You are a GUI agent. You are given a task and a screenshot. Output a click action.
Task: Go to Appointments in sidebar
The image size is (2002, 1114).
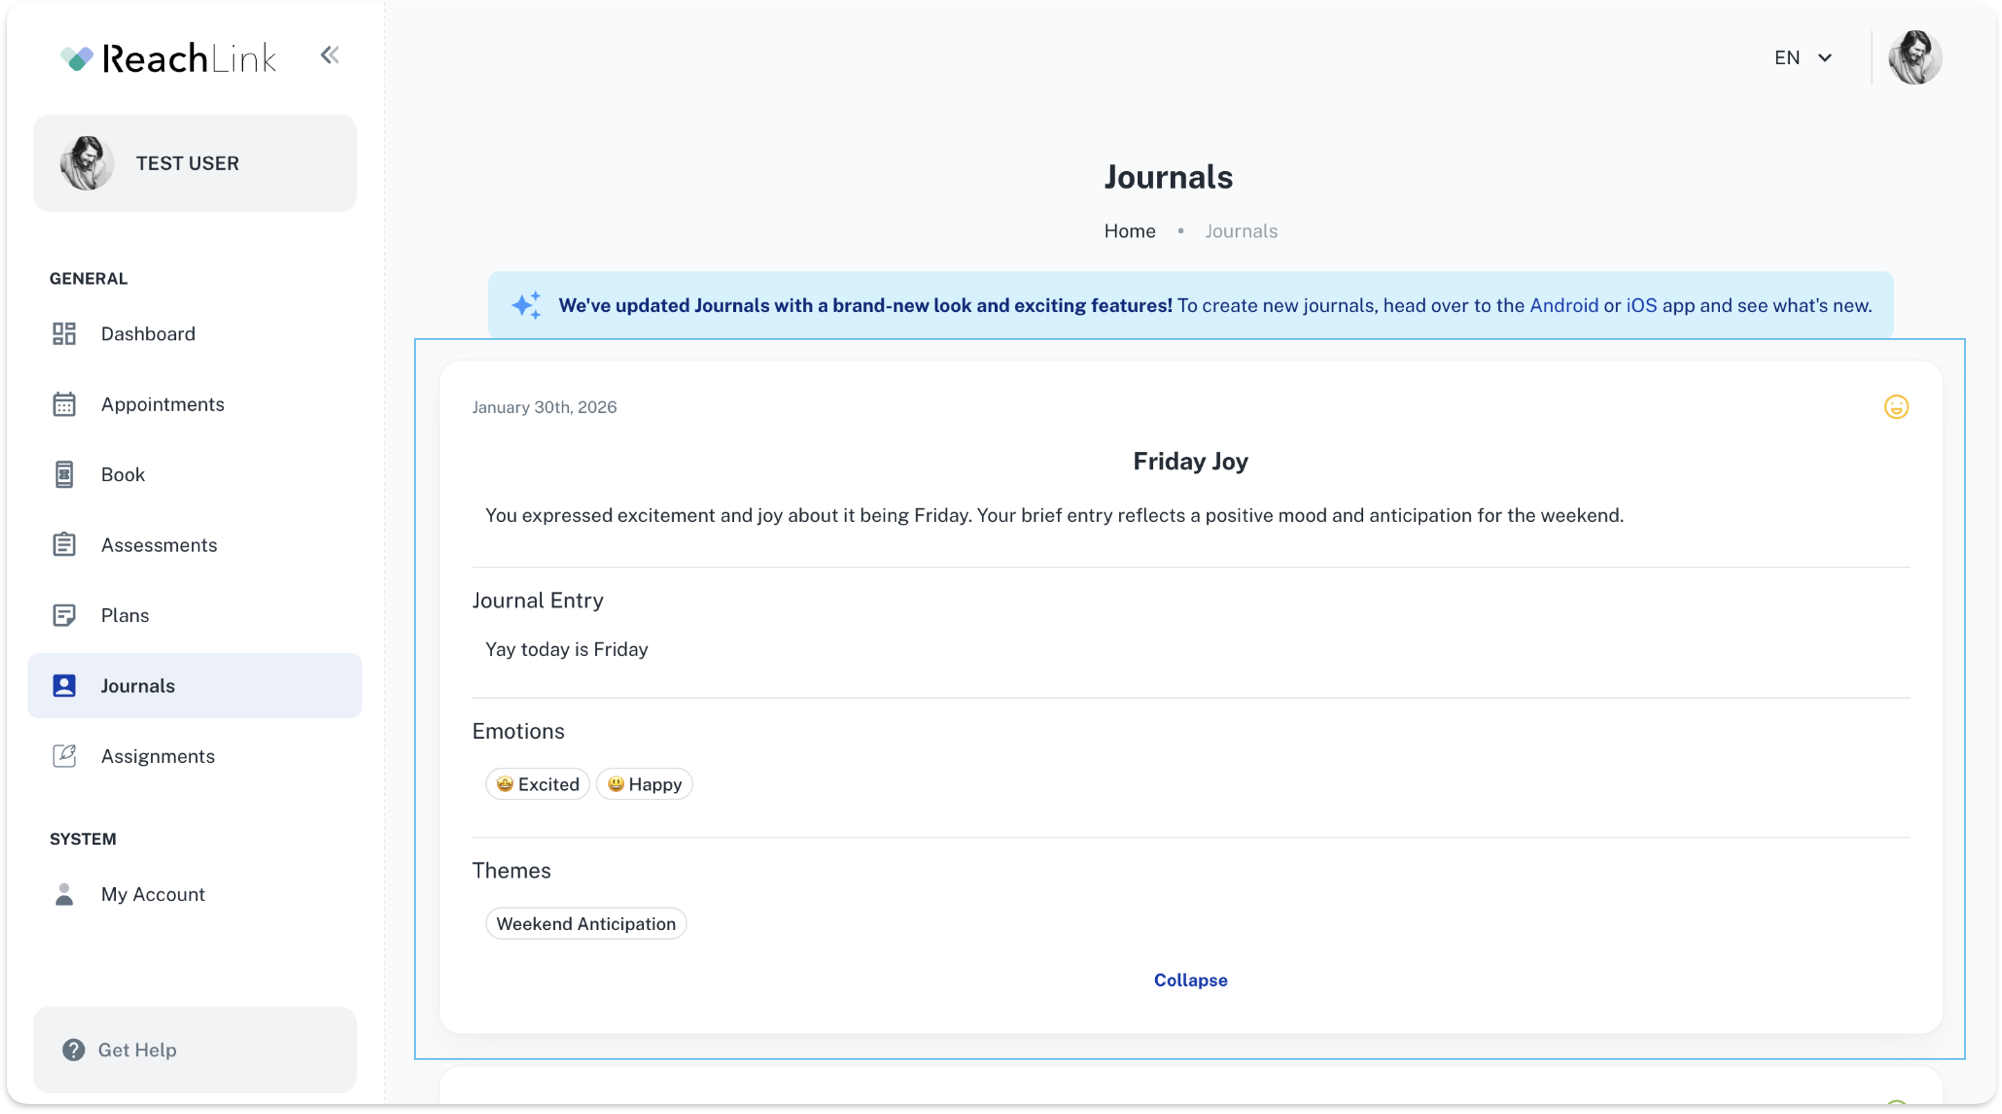162,404
